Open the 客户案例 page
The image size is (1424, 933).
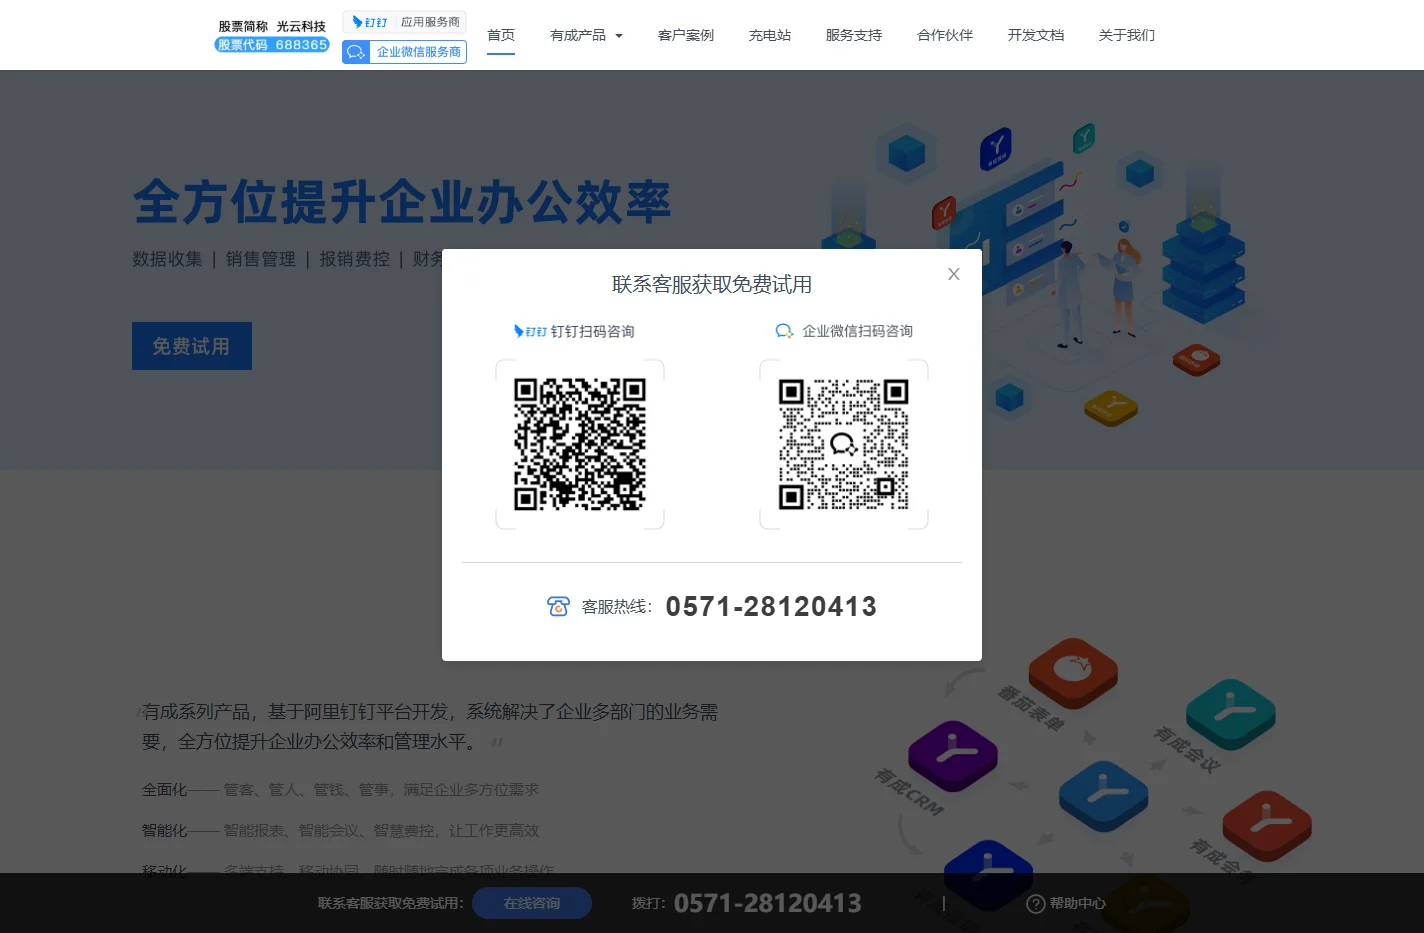686,35
